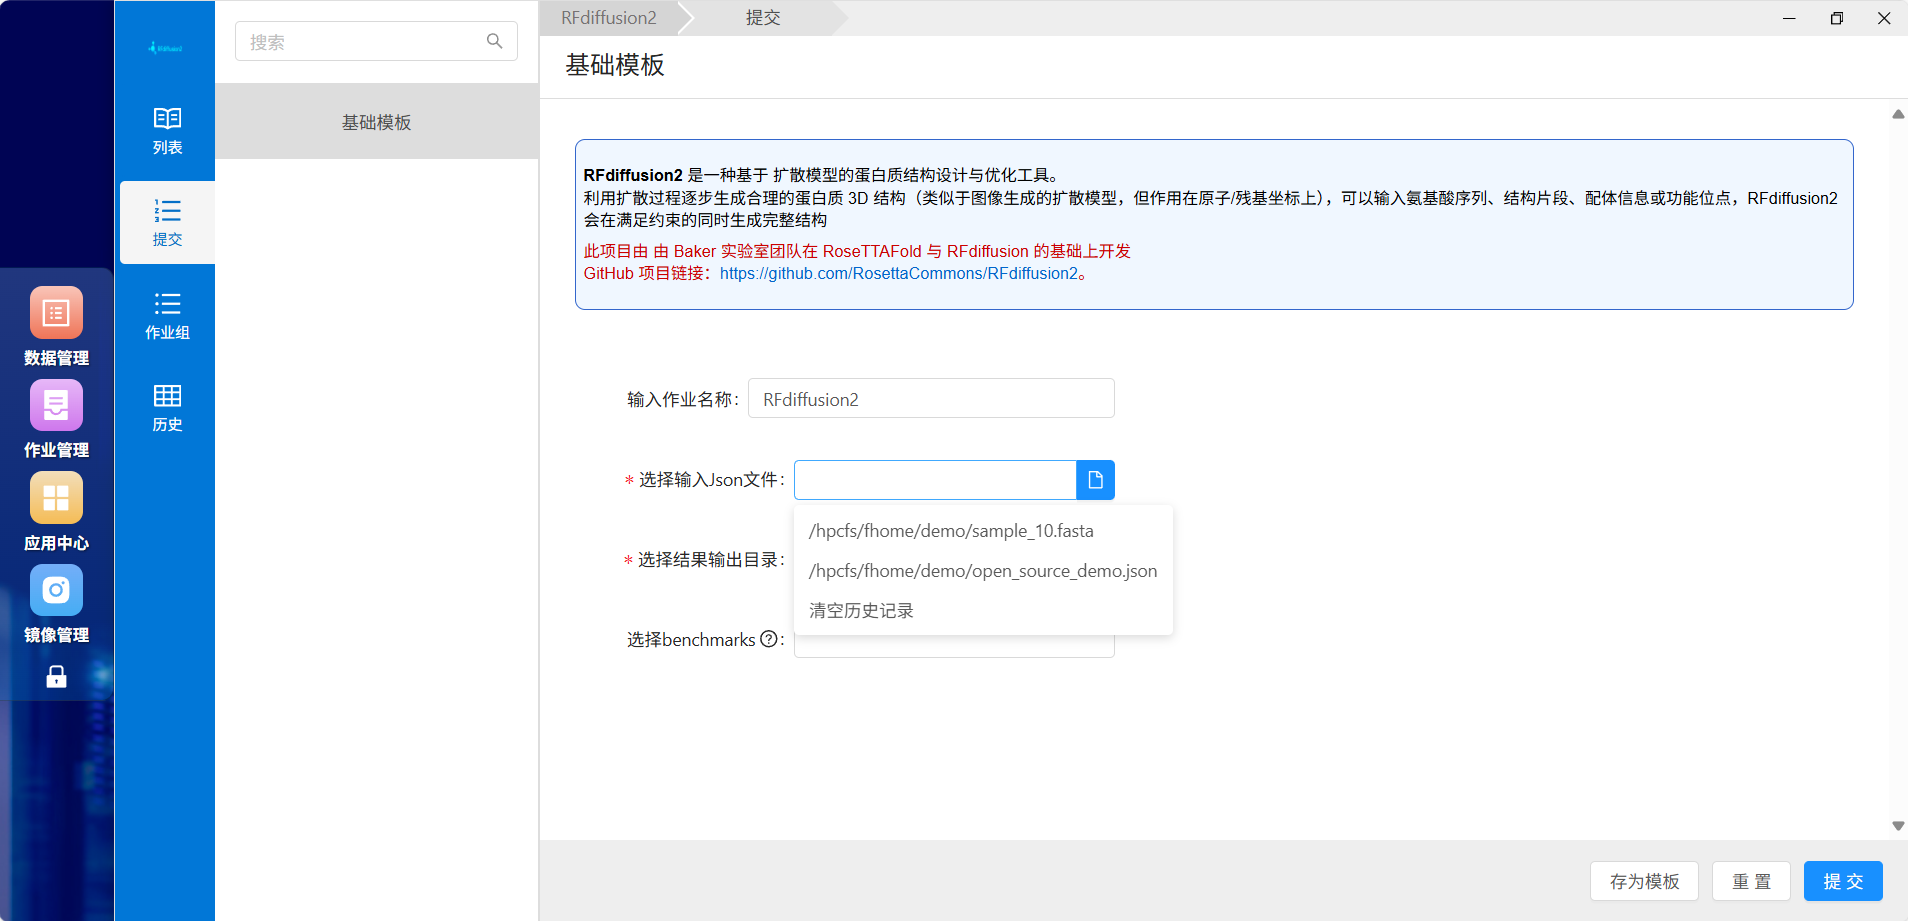
Task: Choose open_source_demo.json from history dropdown
Action: 983,571
